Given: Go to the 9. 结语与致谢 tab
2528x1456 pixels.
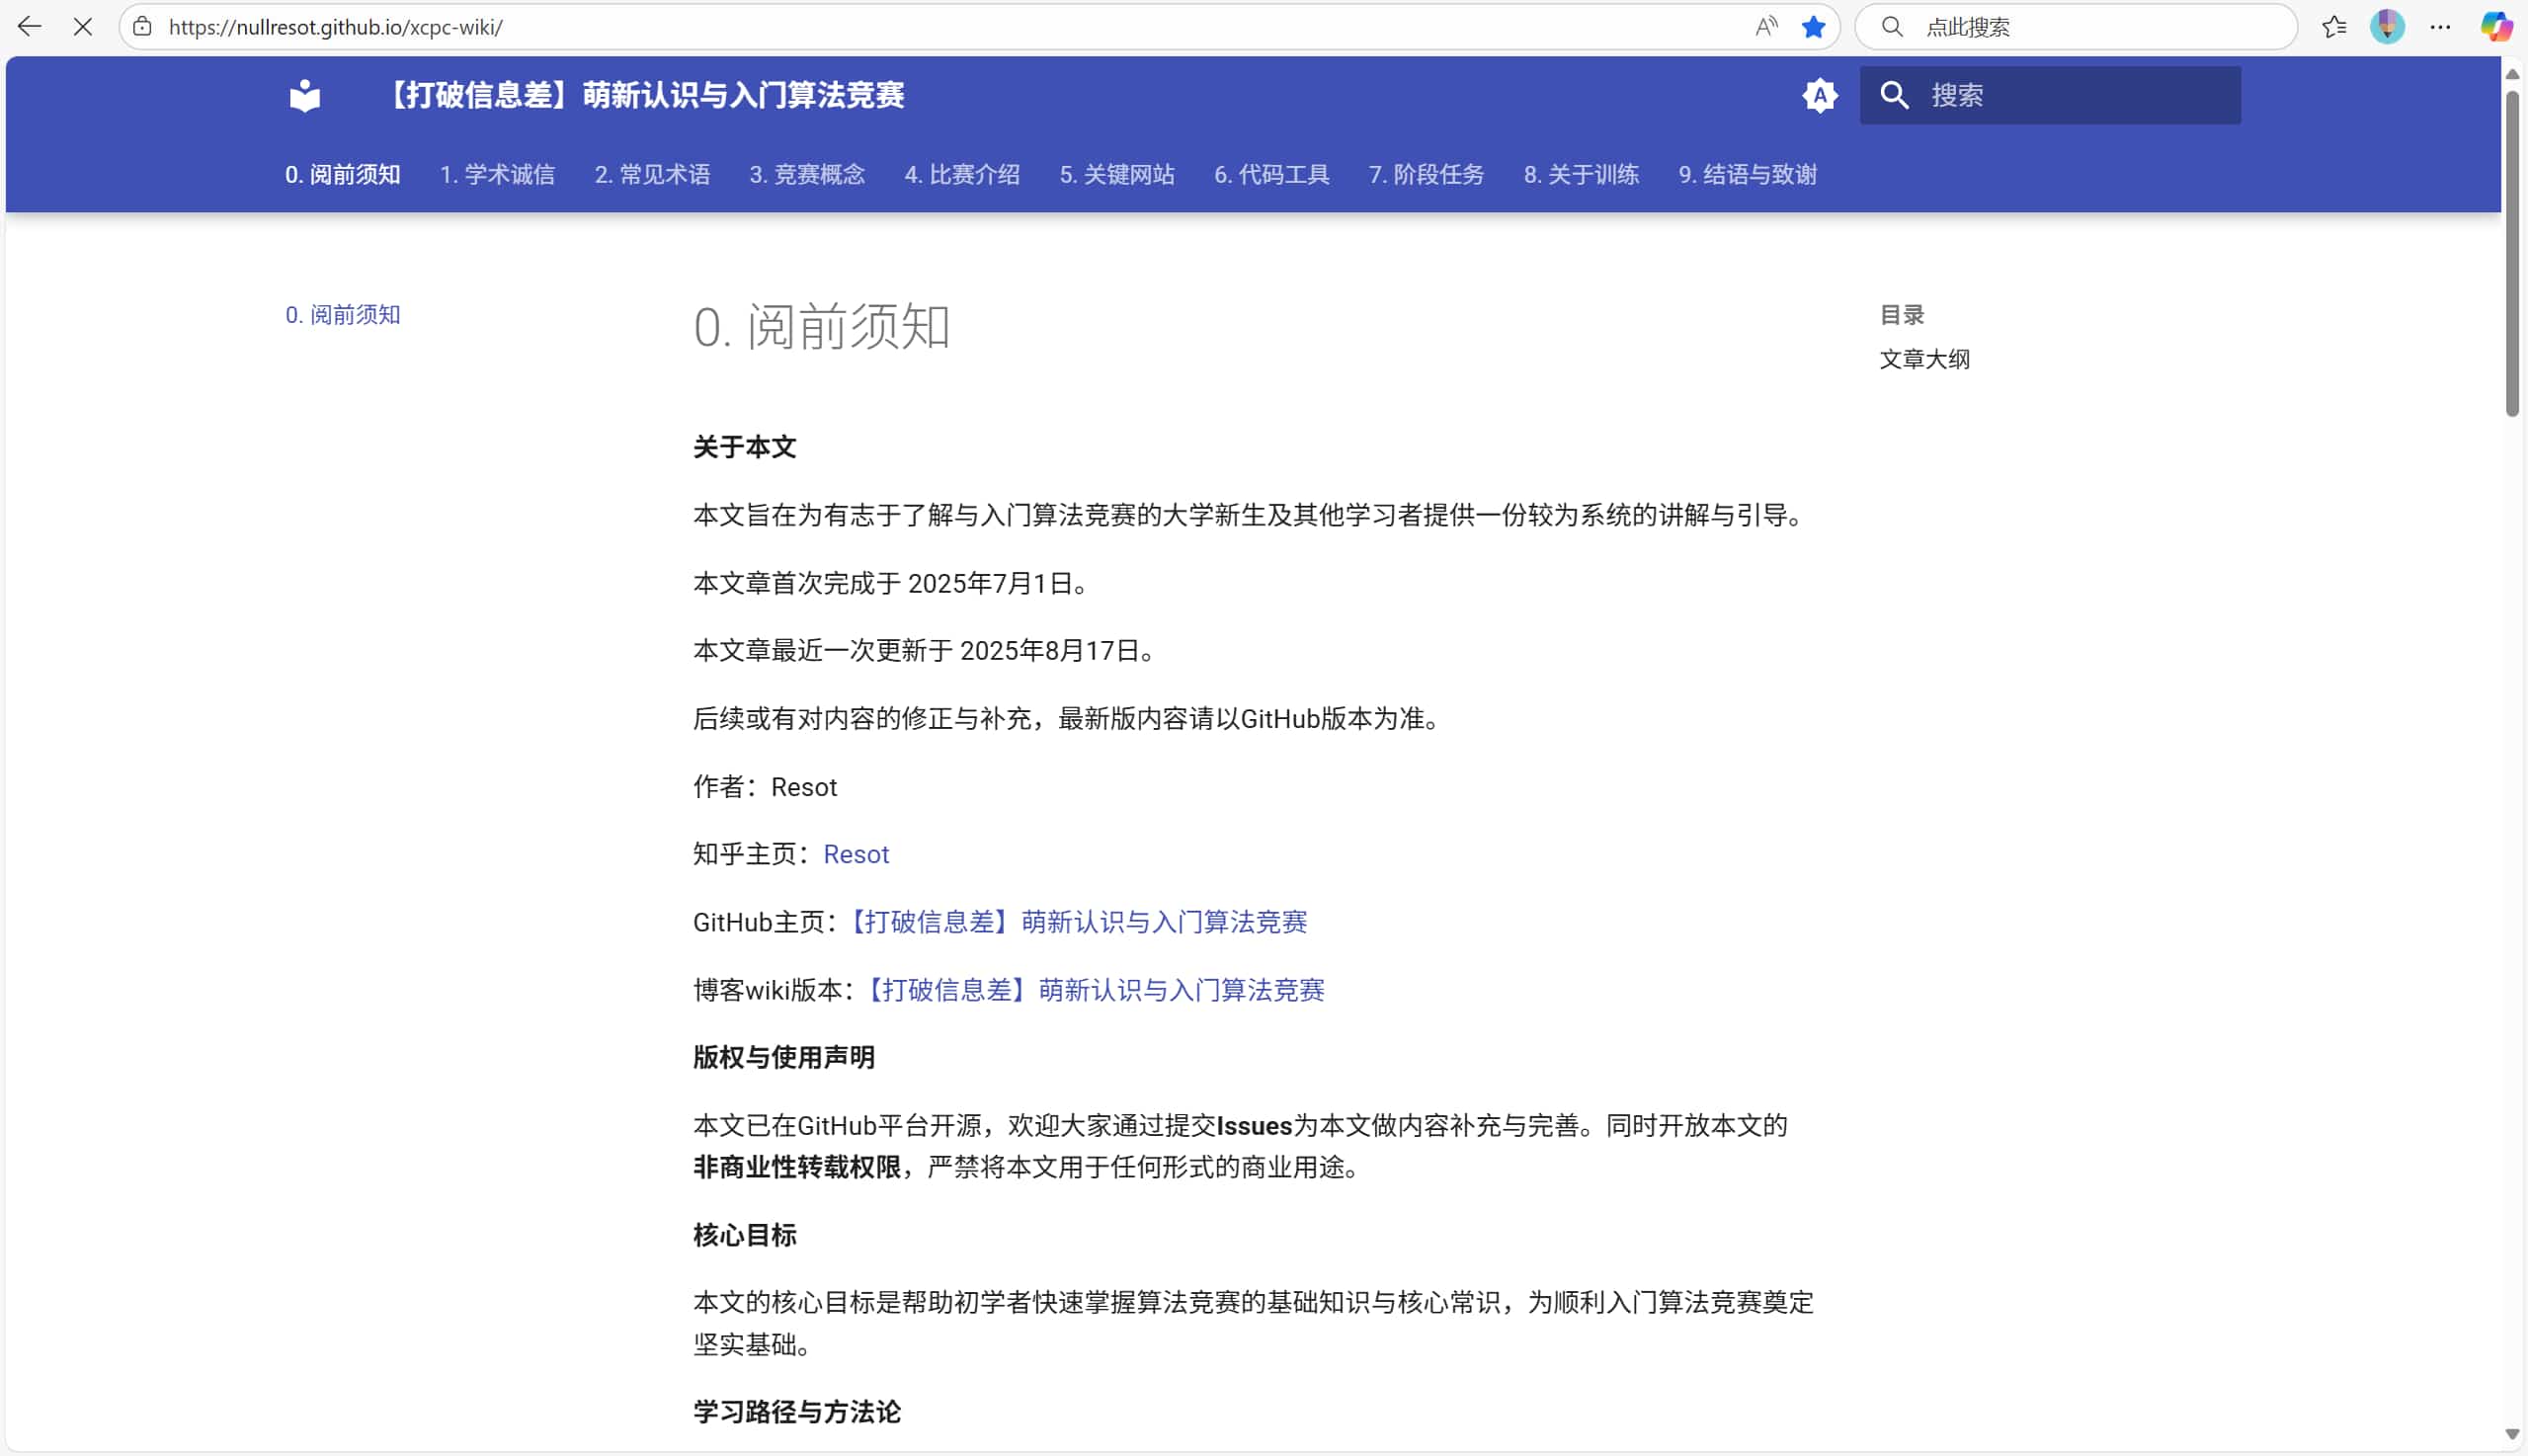Looking at the screenshot, I should click(x=1746, y=175).
